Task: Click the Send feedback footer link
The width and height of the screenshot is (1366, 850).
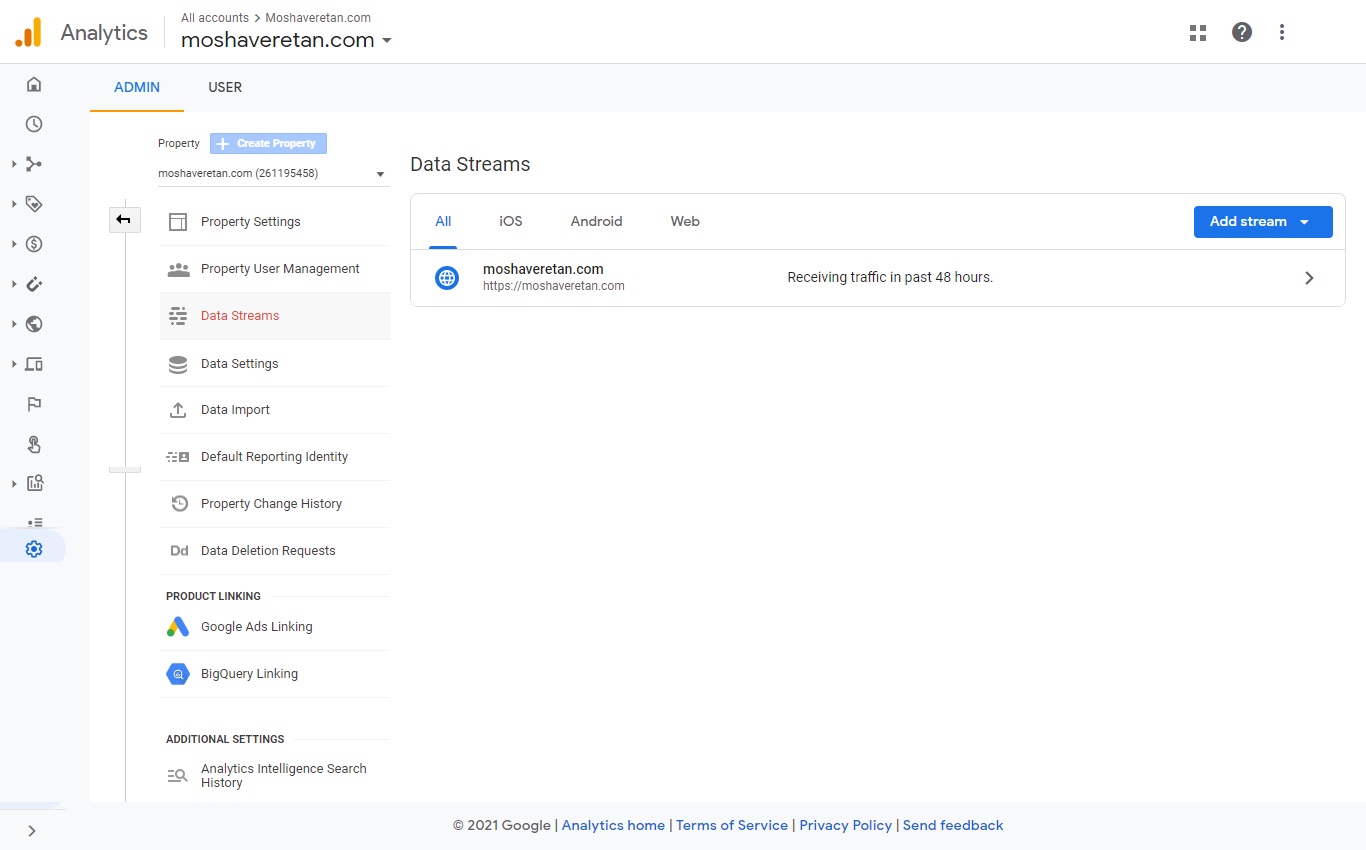Action: pyautogui.click(x=953, y=825)
